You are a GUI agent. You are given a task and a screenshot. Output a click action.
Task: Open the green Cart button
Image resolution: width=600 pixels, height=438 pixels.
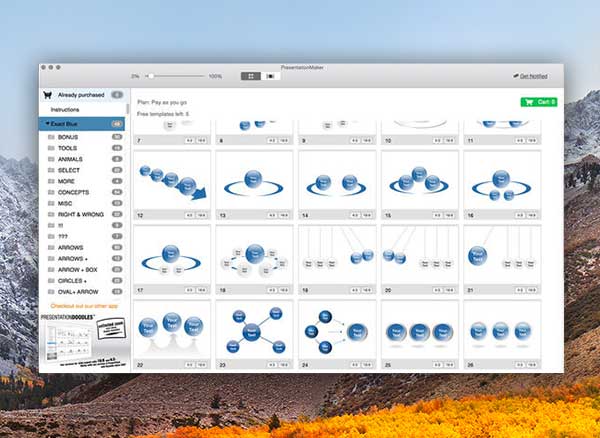click(x=539, y=102)
